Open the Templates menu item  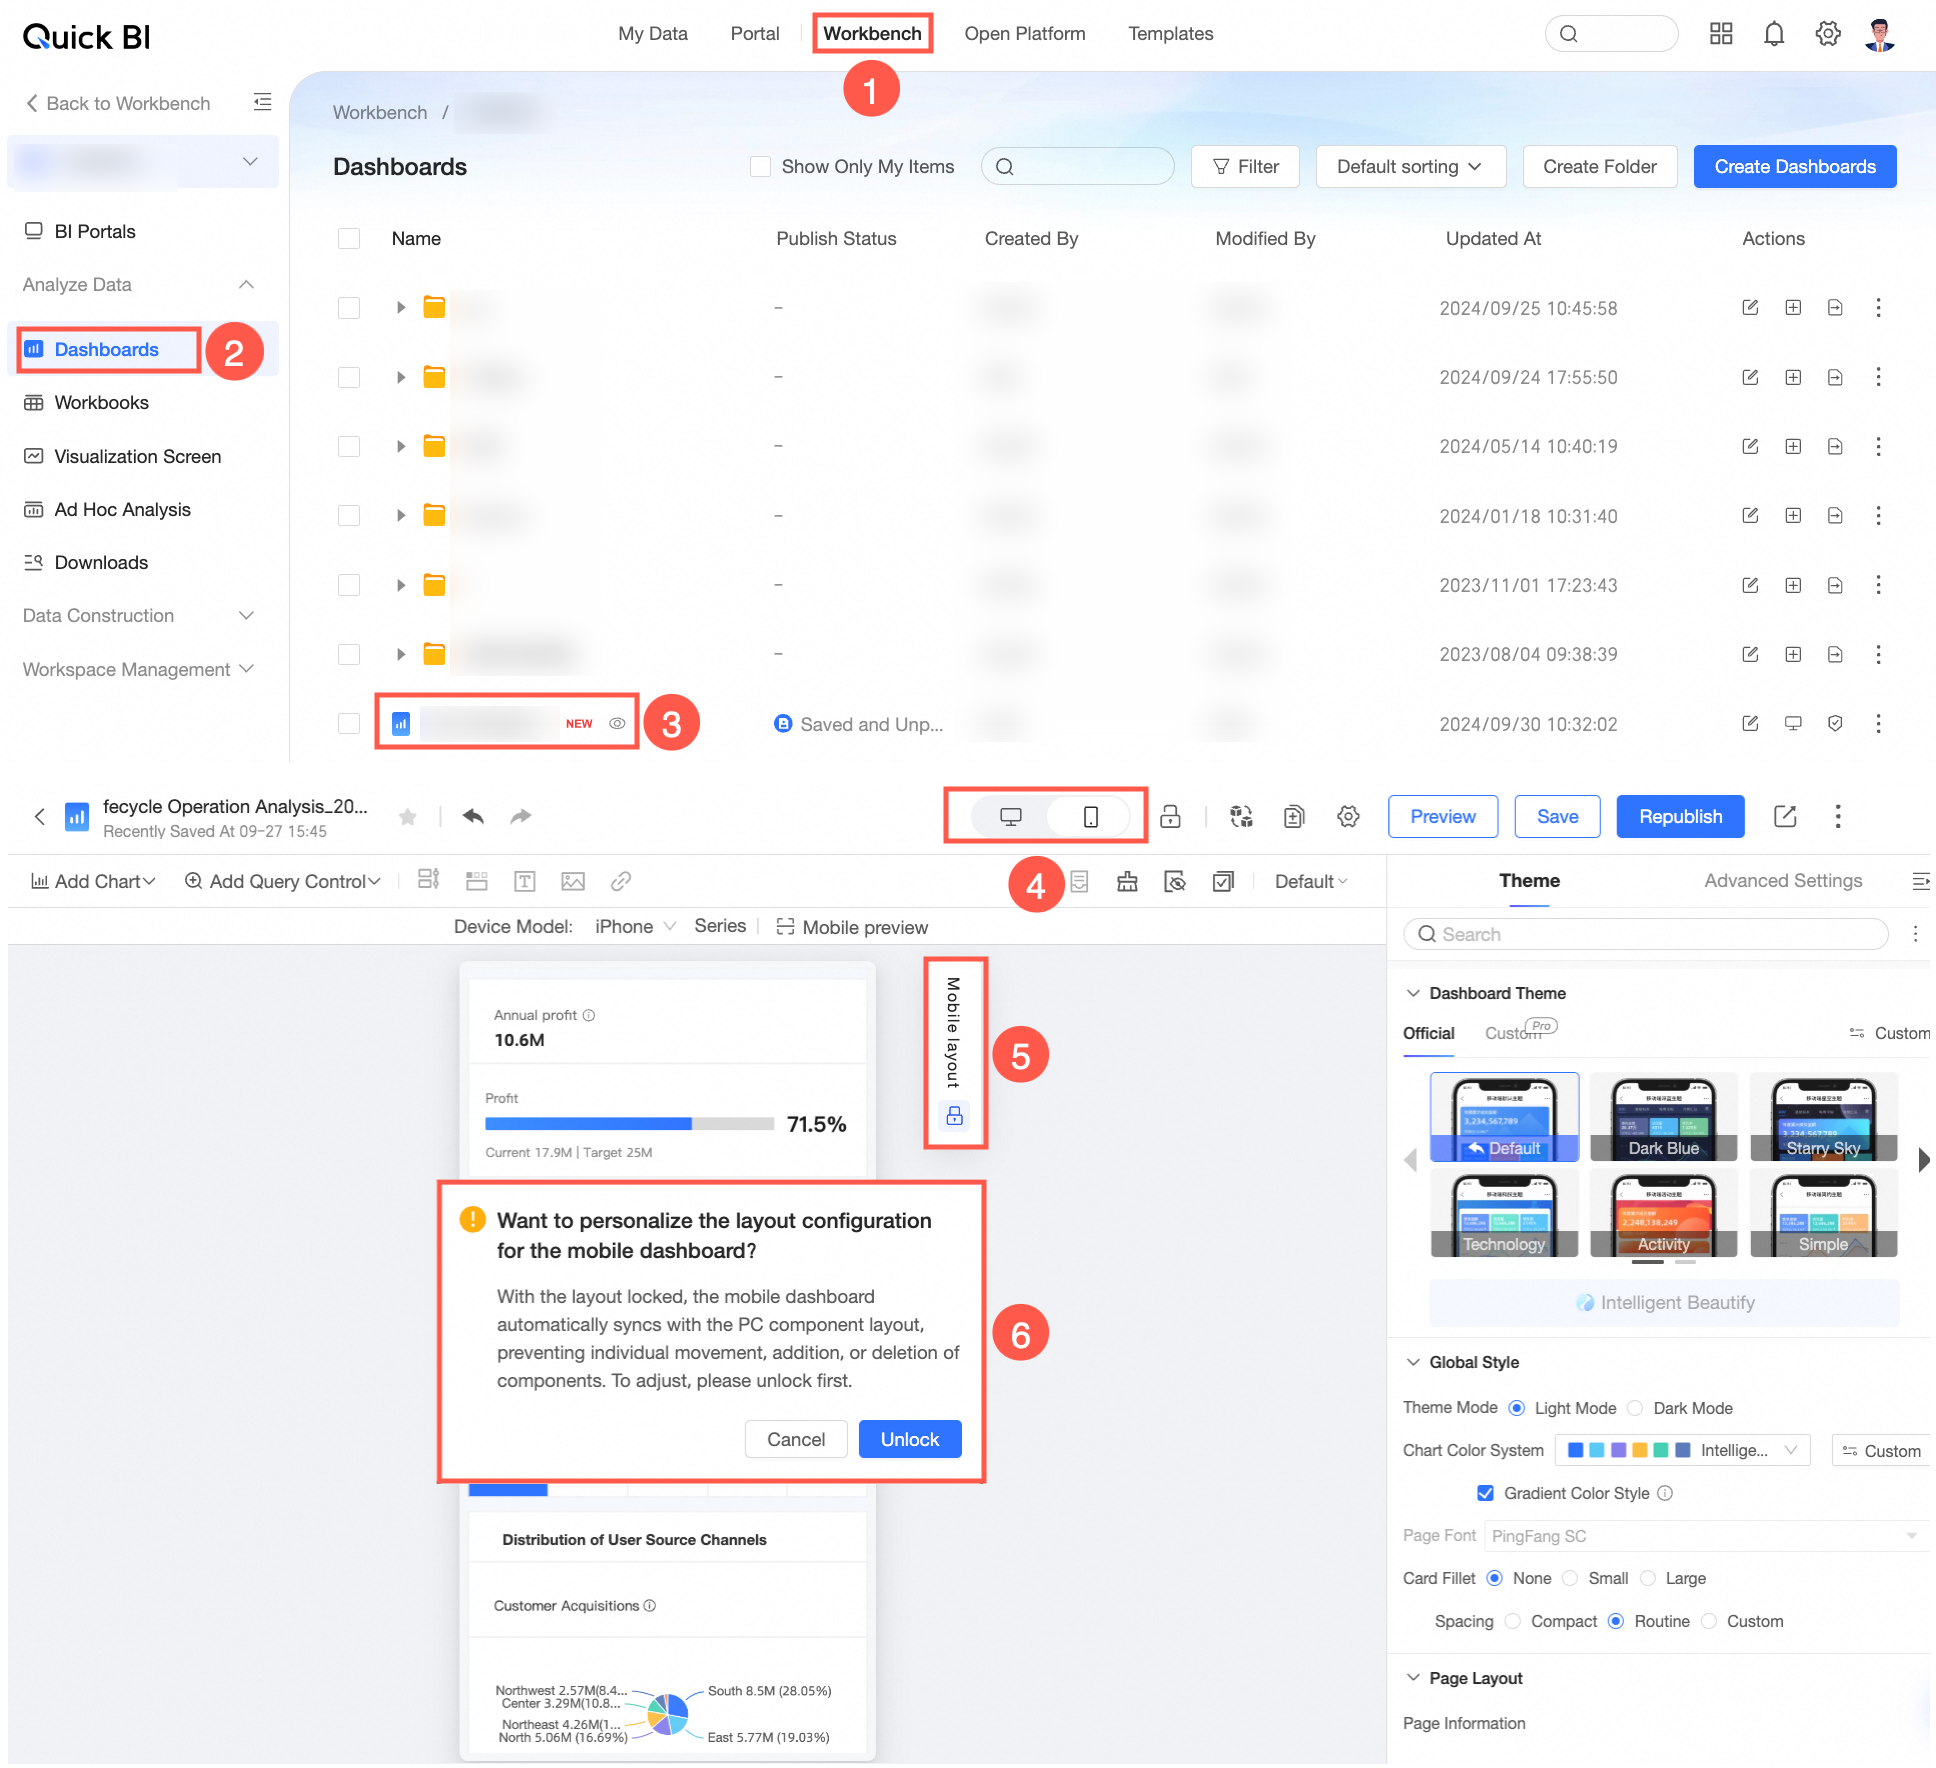tap(1171, 34)
